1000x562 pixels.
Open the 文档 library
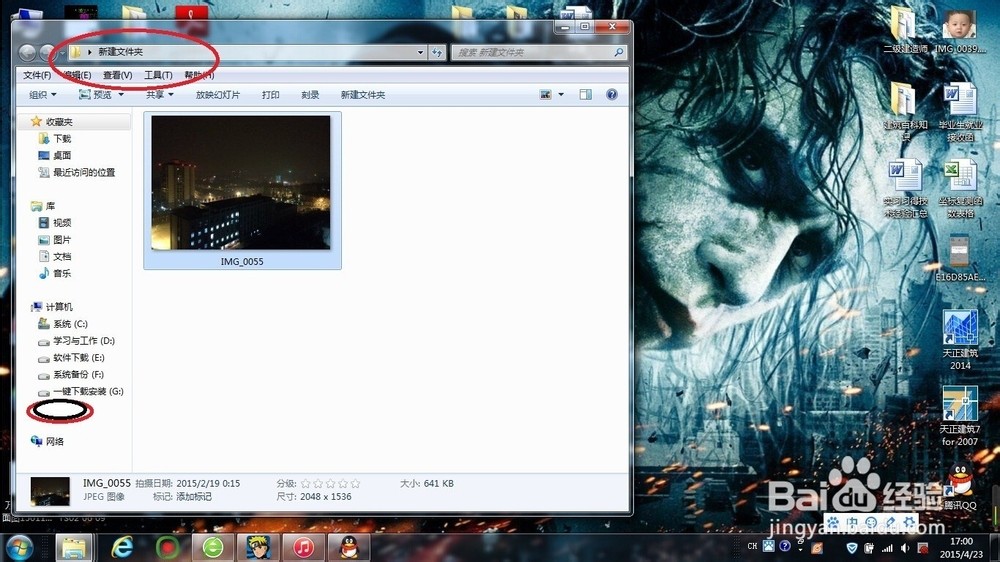61,256
